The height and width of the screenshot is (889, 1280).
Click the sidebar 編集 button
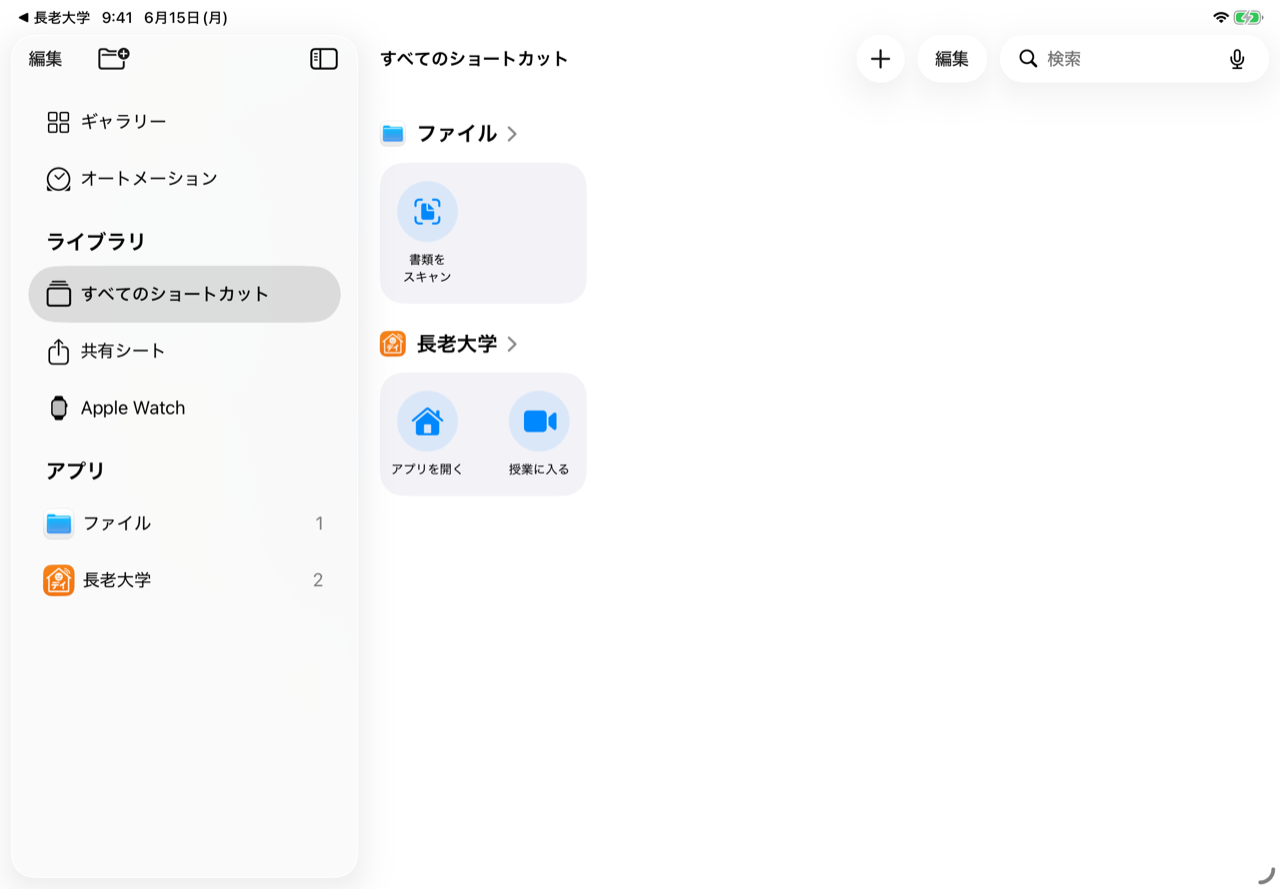(45, 59)
